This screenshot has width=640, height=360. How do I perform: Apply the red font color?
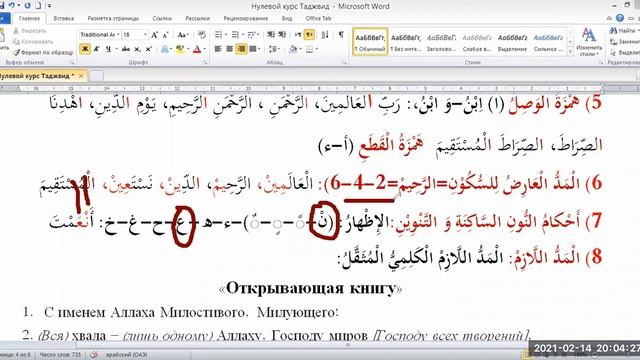pyautogui.click(x=197, y=49)
